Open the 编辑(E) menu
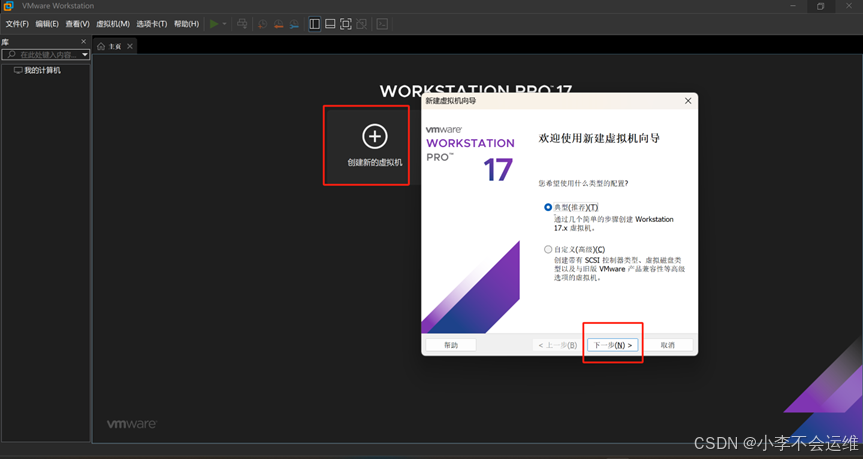 click(47, 24)
